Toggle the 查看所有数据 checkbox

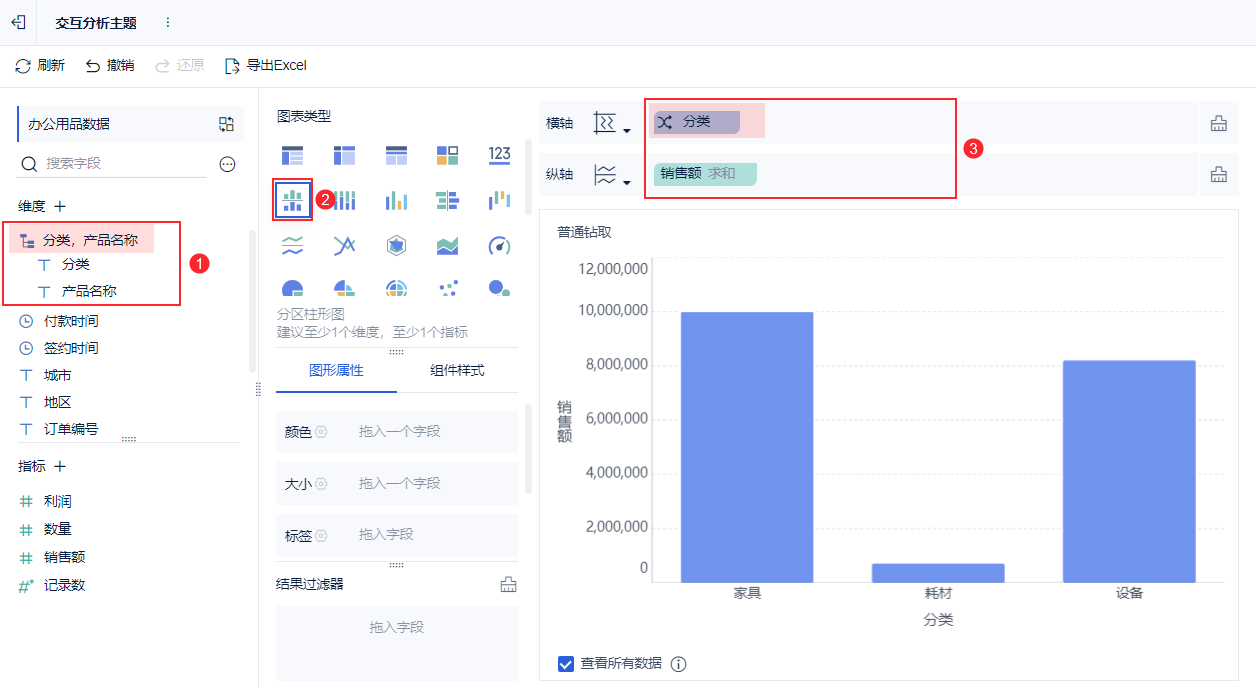[566, 663]
